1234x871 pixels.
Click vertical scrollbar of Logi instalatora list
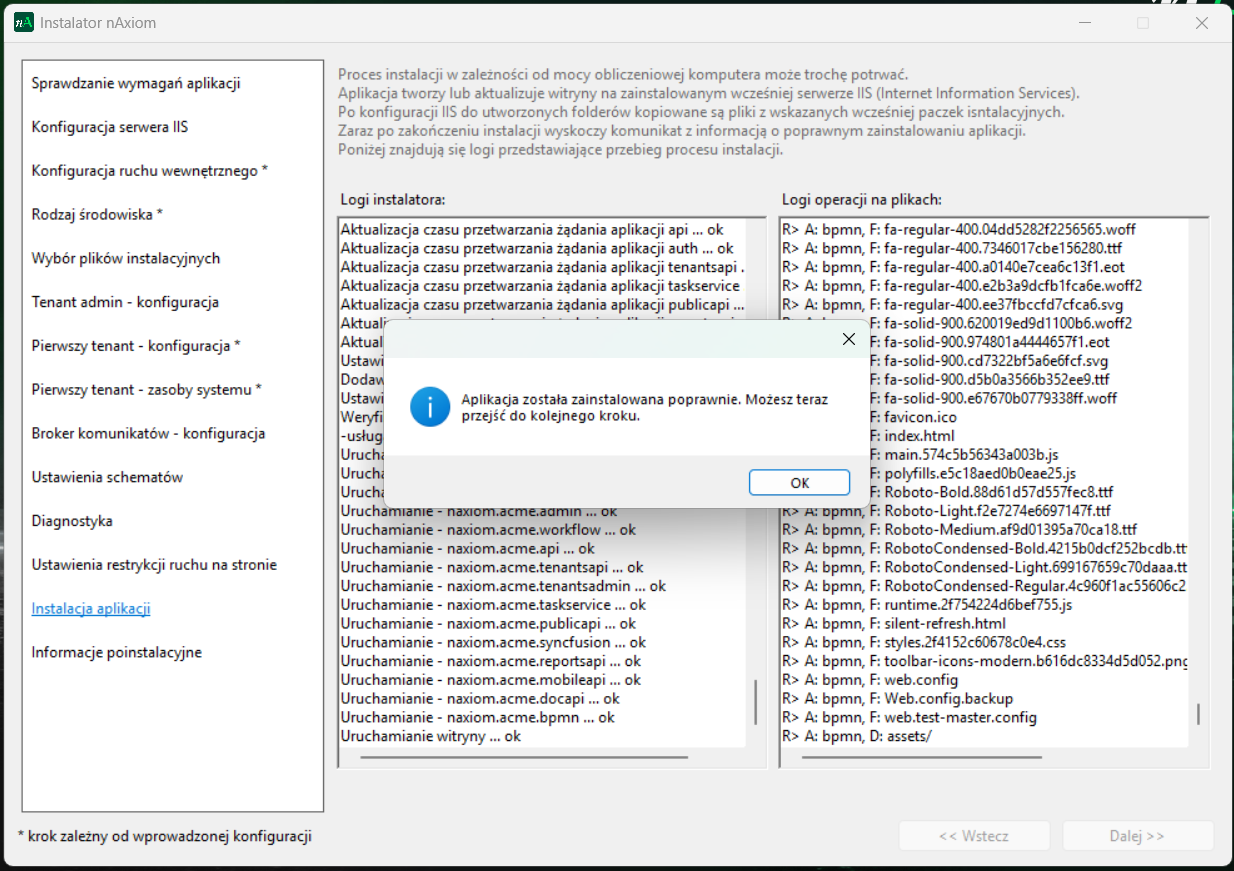click(x=755, y=703)
